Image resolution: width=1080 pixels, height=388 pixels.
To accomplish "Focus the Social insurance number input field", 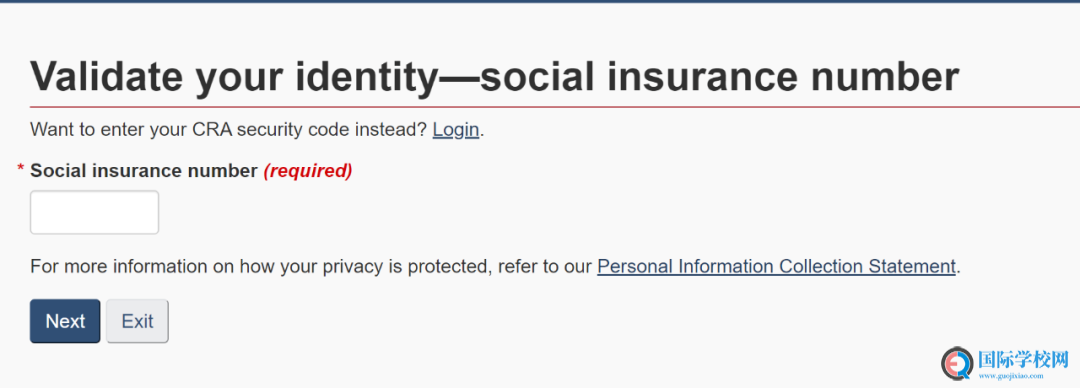I will (x=94, y=212).
